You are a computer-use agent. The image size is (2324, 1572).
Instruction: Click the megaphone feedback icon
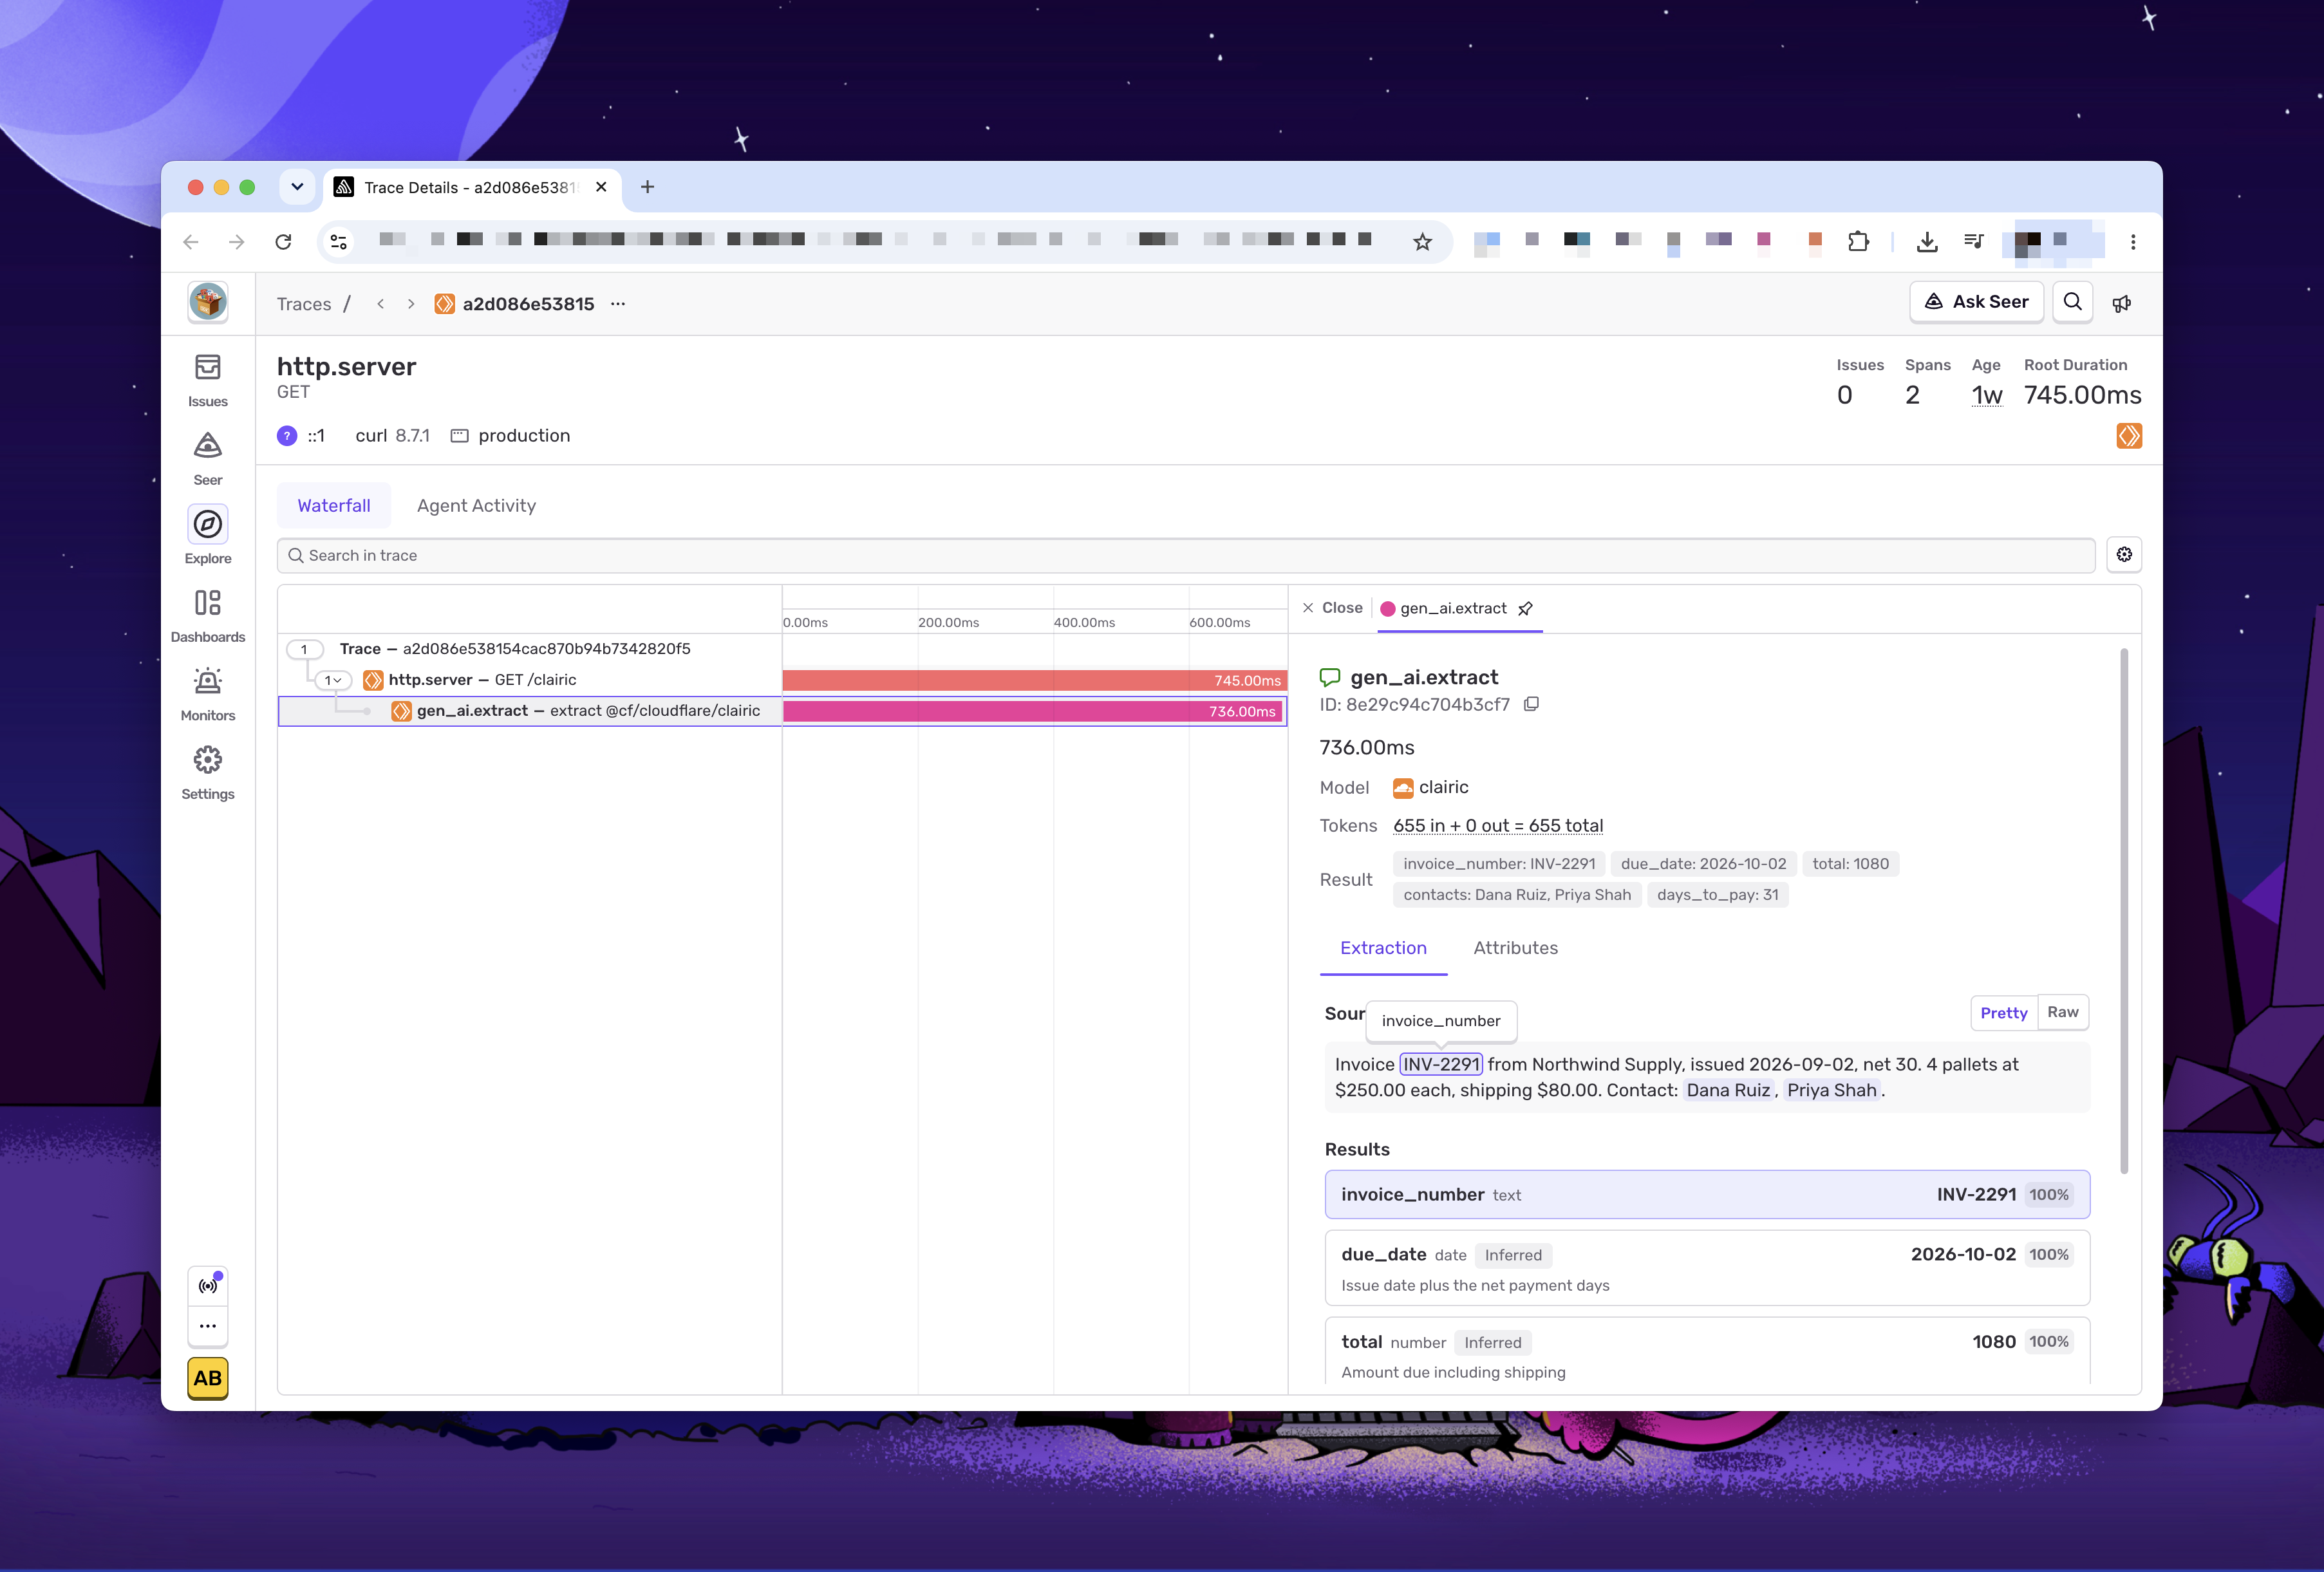(x=2121, y=303)
